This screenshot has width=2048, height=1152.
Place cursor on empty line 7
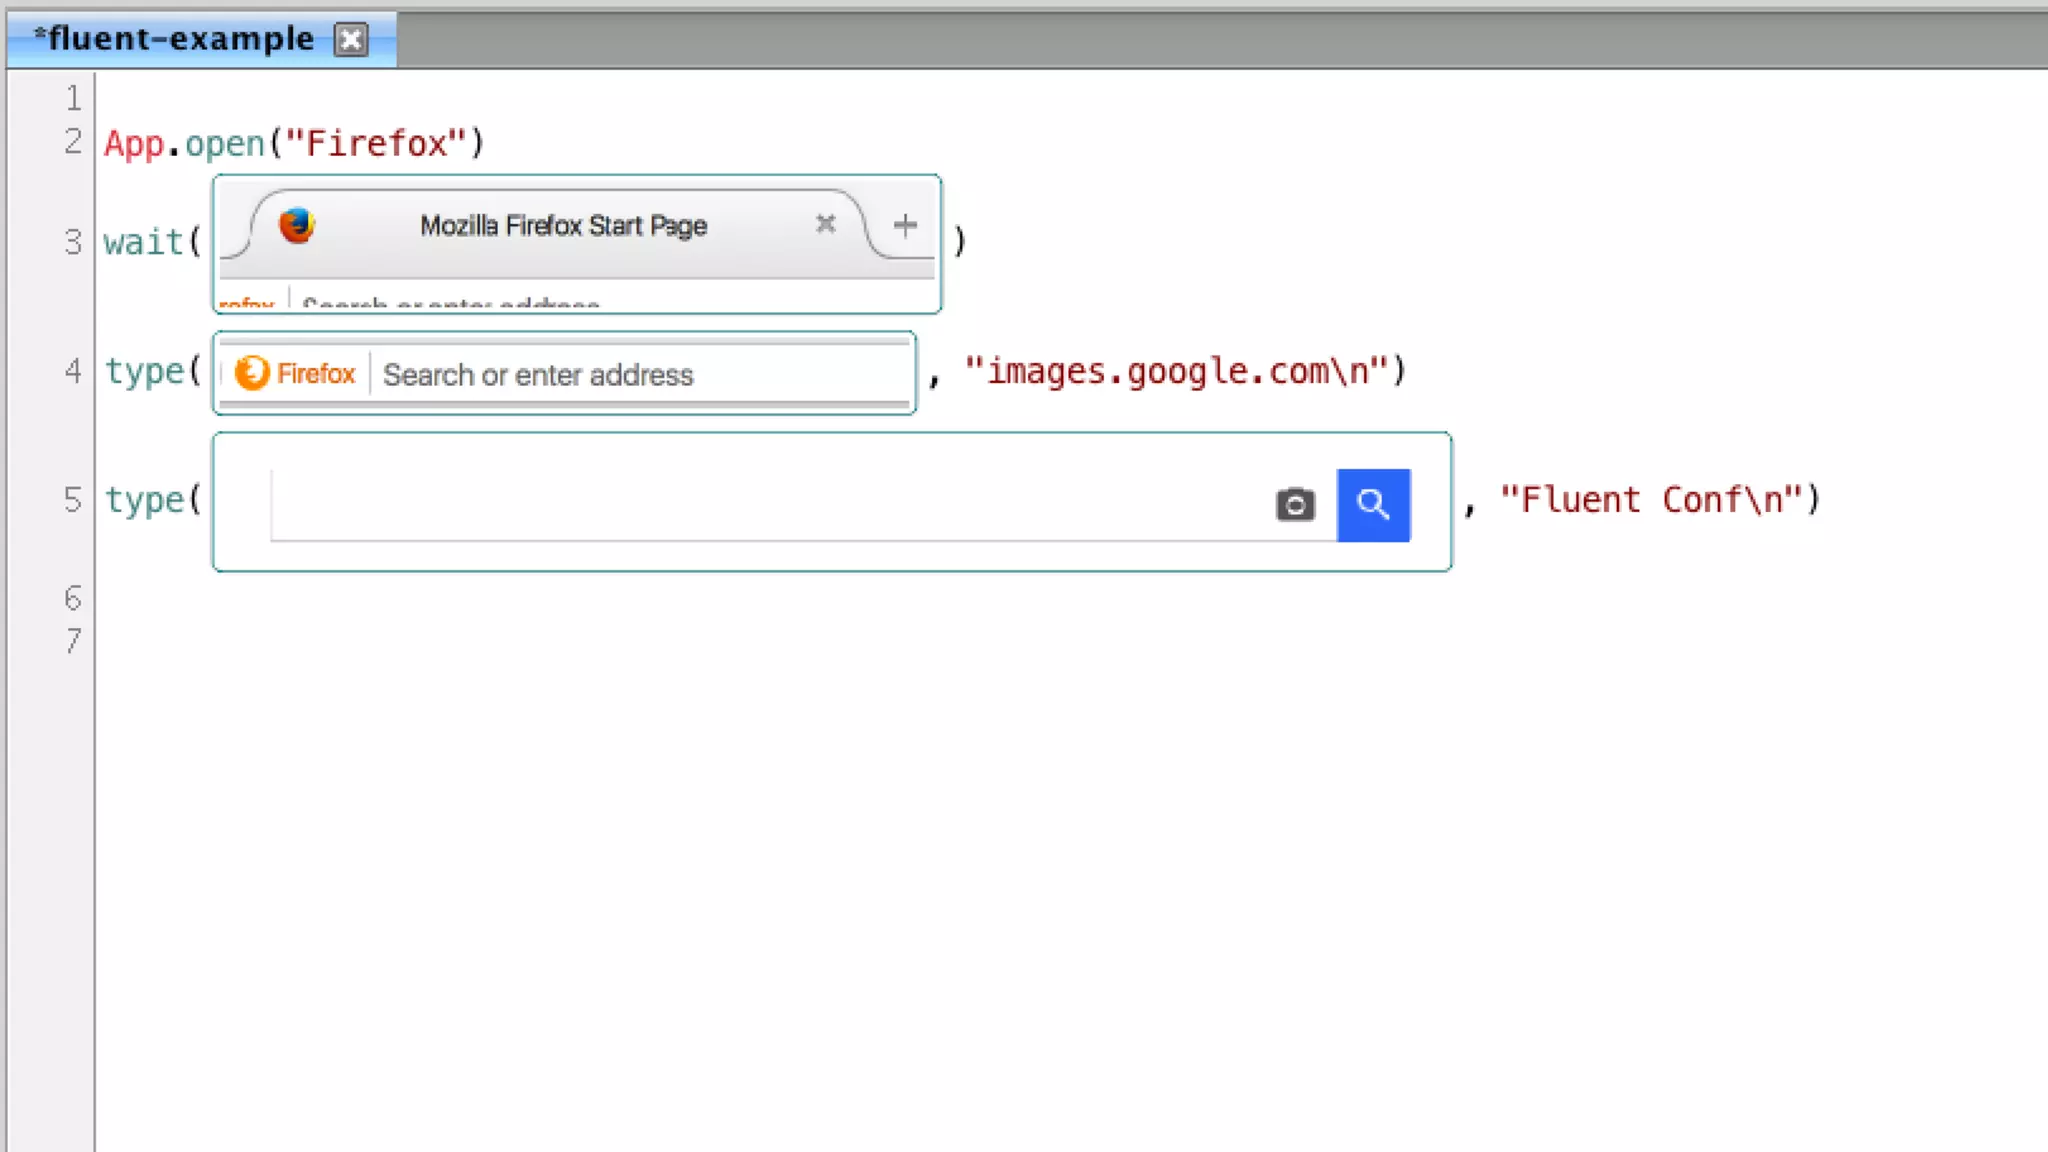coord(400,641)
